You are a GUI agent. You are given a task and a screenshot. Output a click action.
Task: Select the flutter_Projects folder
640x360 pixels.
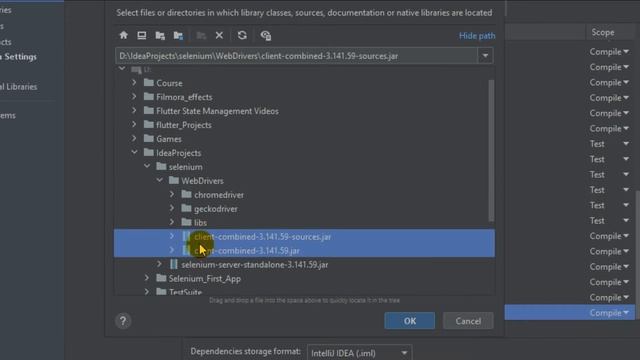click(184, 125)
